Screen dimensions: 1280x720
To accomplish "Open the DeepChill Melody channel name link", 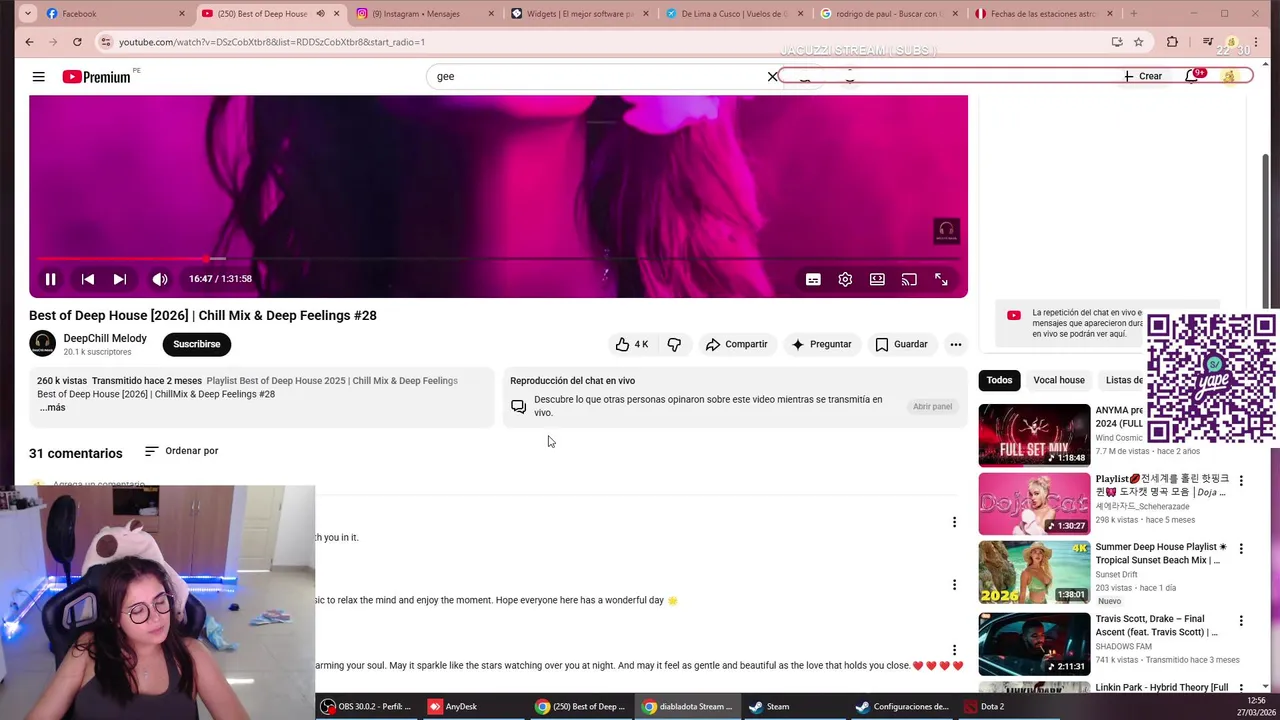I will 105,338.
